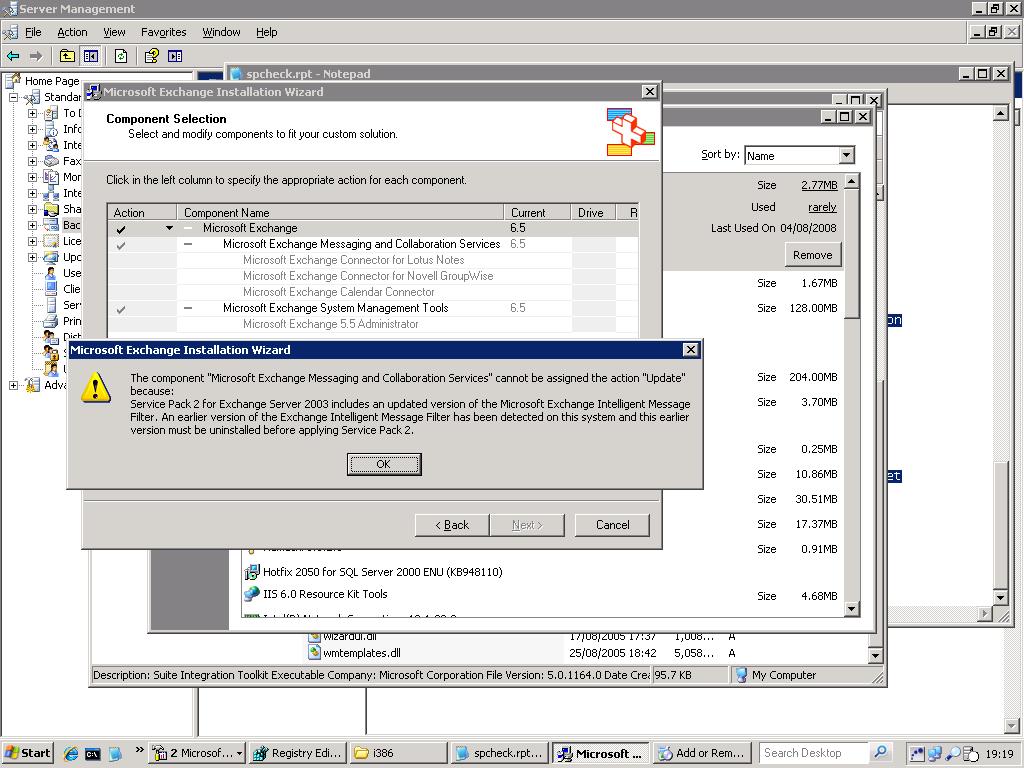Go Back in the Installation Wizard
Image resolution: width=1024 pixels, height=768 pixels.
click(x=452, y=525)
